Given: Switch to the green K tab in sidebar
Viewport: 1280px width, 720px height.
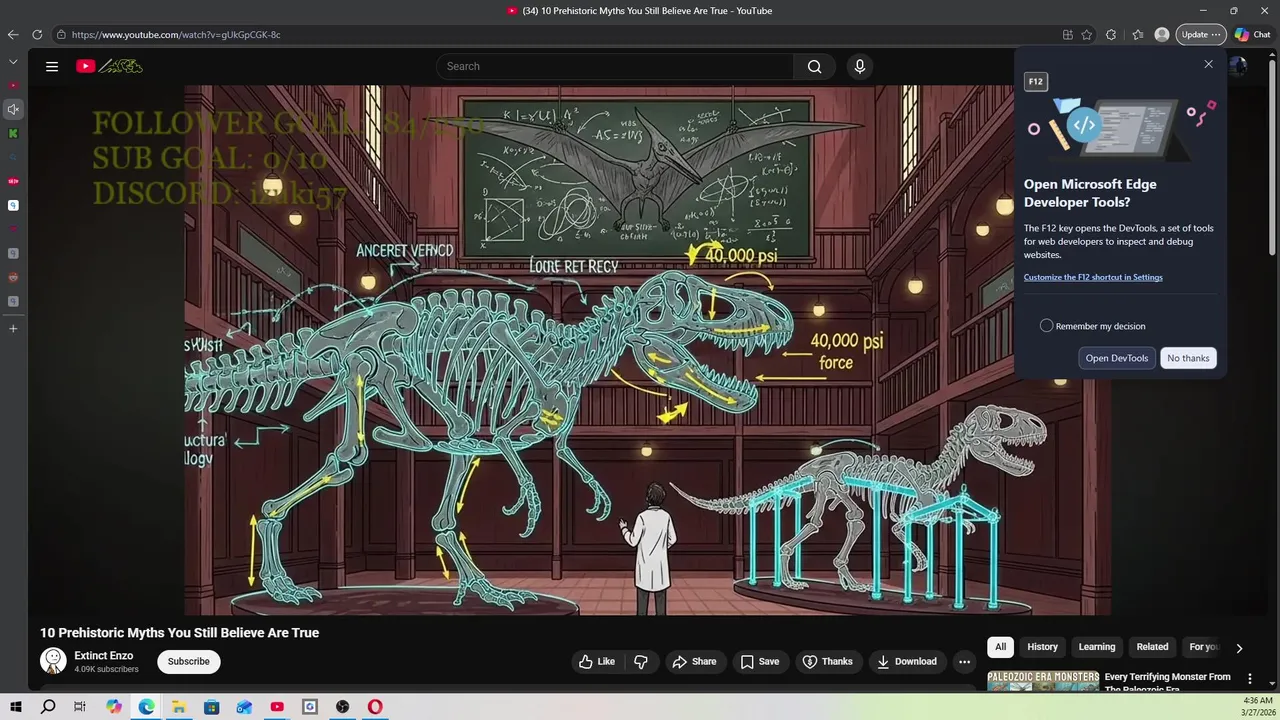Looking at the screenshot, I should coord(13,133).
